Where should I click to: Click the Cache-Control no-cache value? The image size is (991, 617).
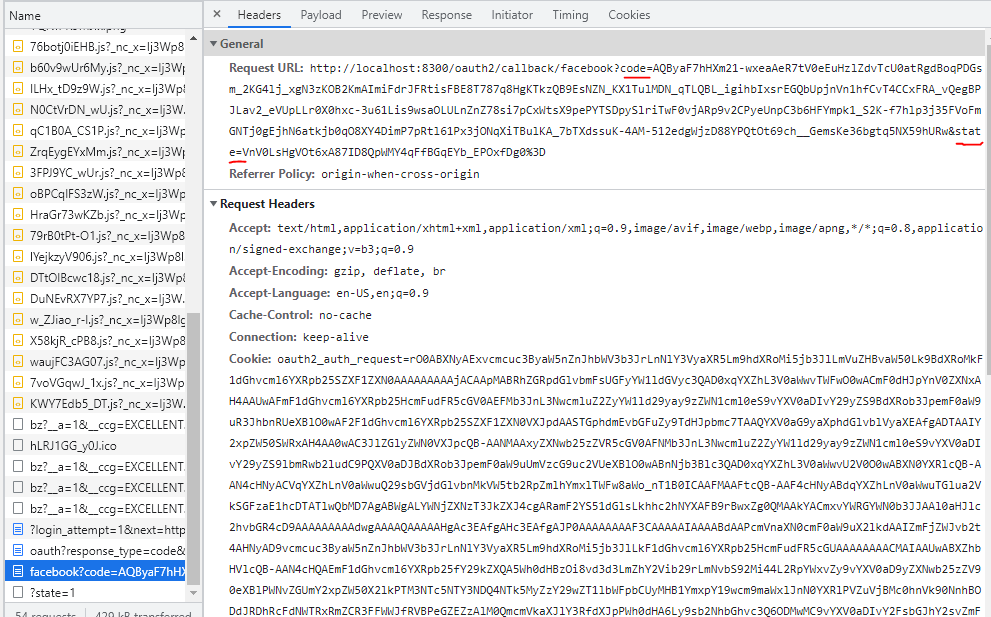345,315
